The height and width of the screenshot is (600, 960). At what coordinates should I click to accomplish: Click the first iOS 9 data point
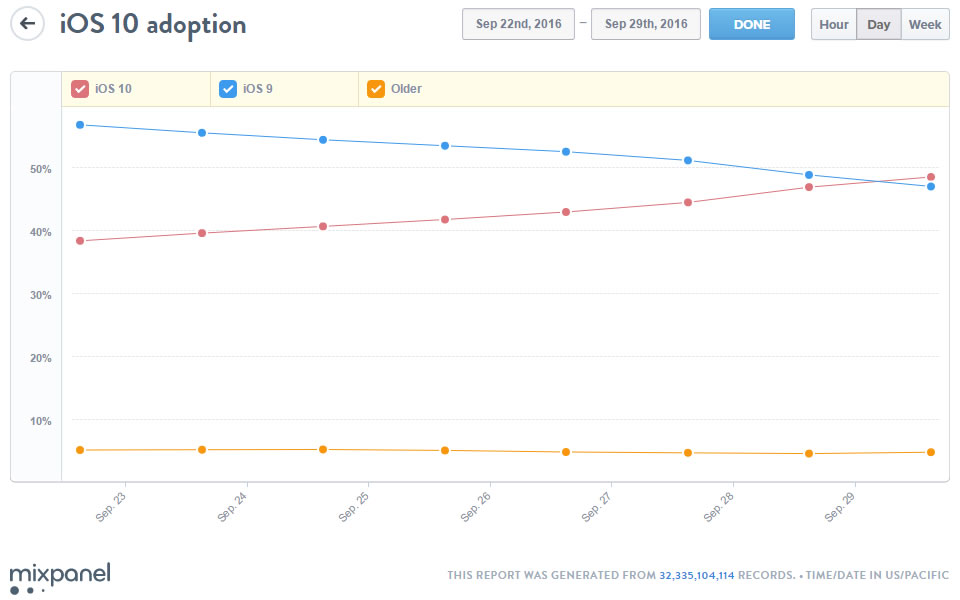80,125
